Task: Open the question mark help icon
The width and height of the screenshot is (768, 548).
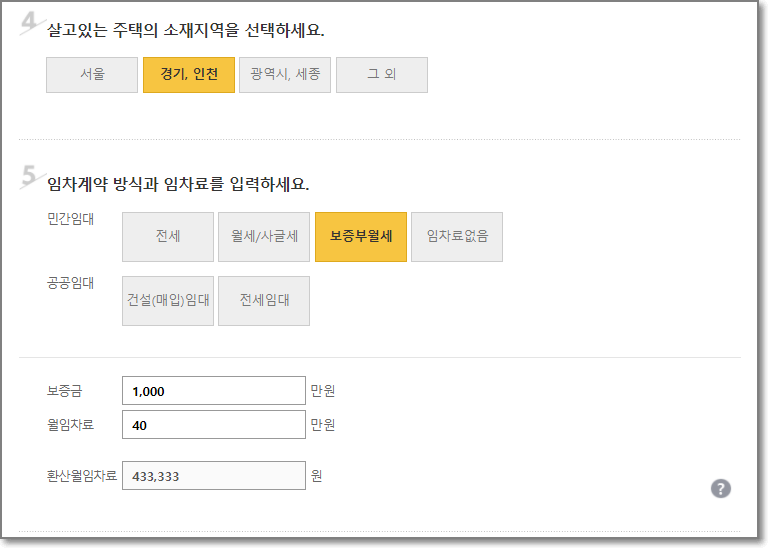Action: click(x=720, y=489)
